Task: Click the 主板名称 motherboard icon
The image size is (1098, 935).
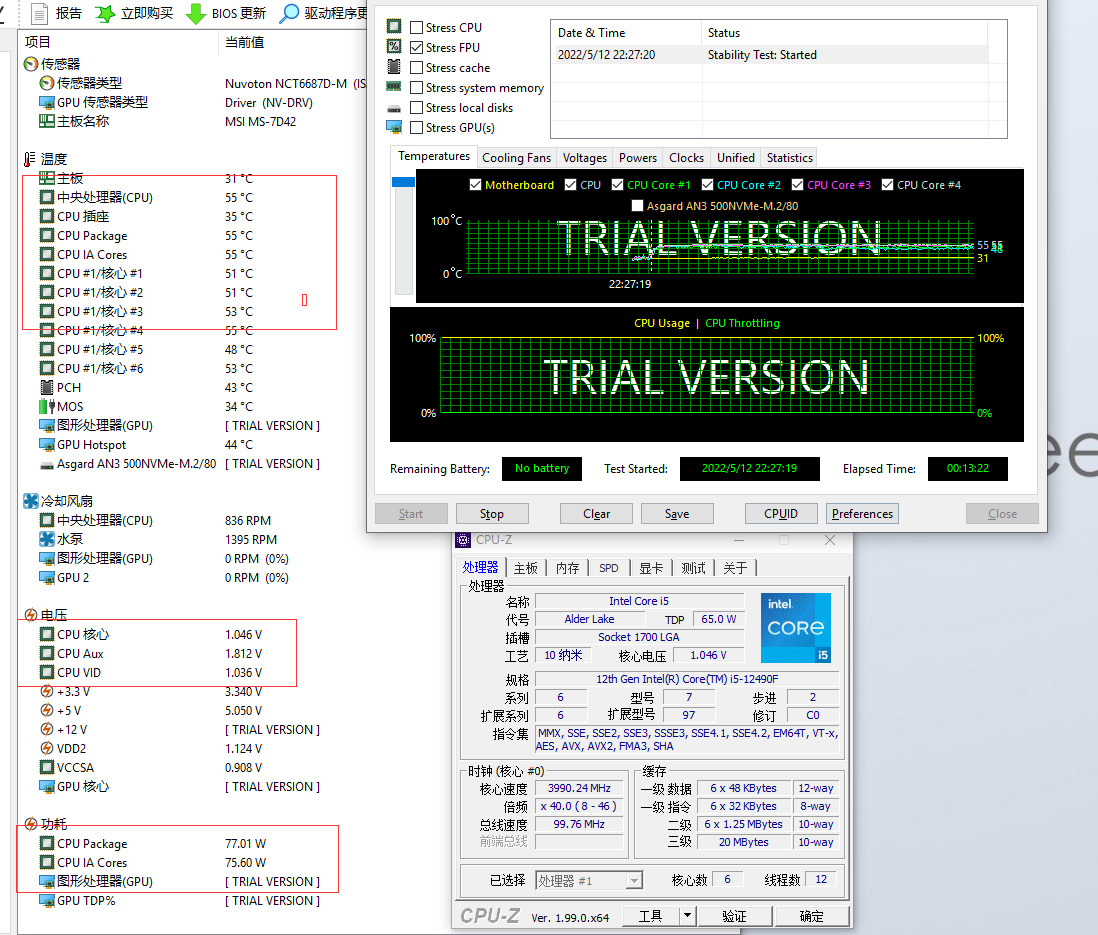Action: coord(47,121)
